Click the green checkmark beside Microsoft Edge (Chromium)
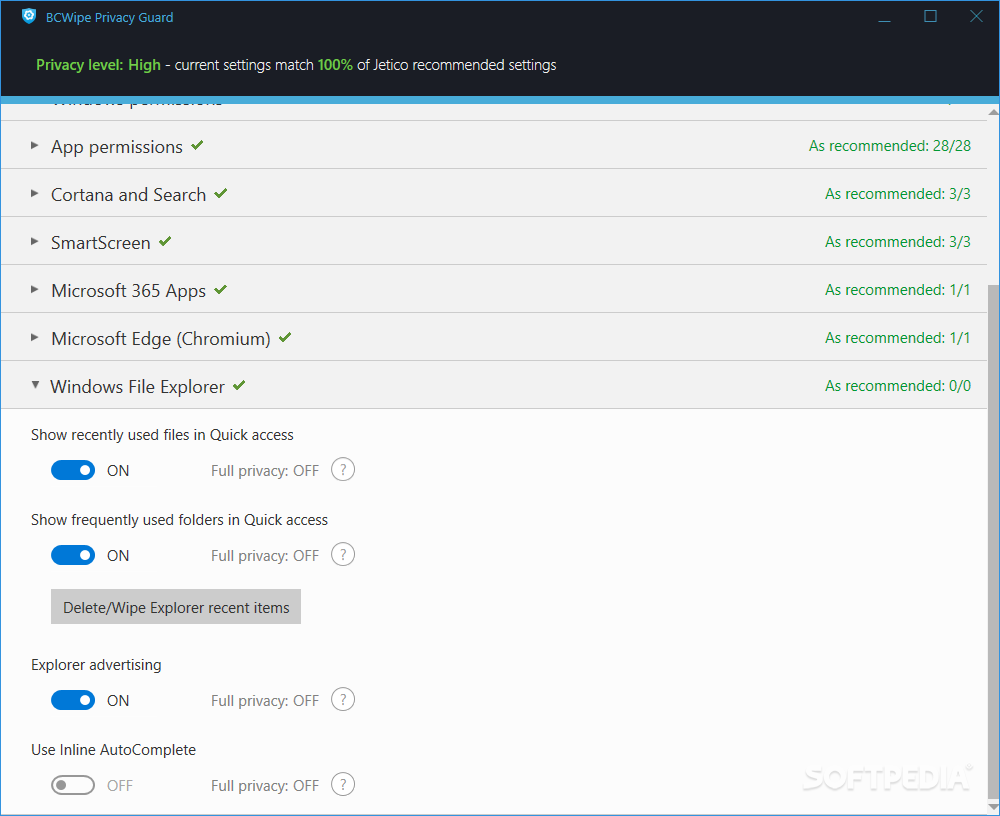The height and width of the screenshot is (816, 1000). click(285, 337)
